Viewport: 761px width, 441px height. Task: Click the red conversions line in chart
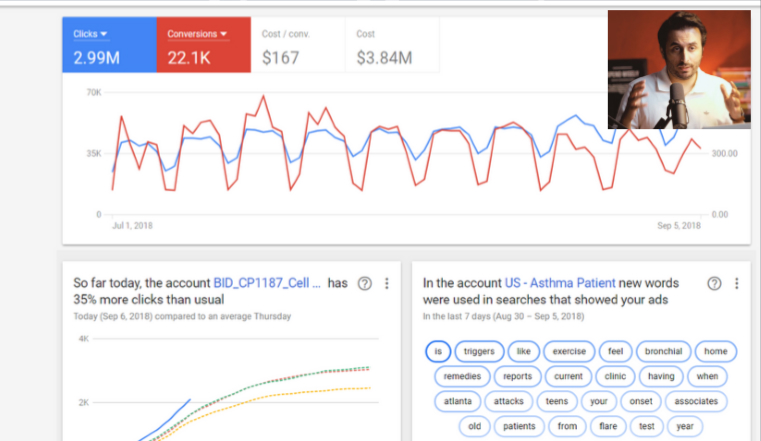[x=264, y=98]
